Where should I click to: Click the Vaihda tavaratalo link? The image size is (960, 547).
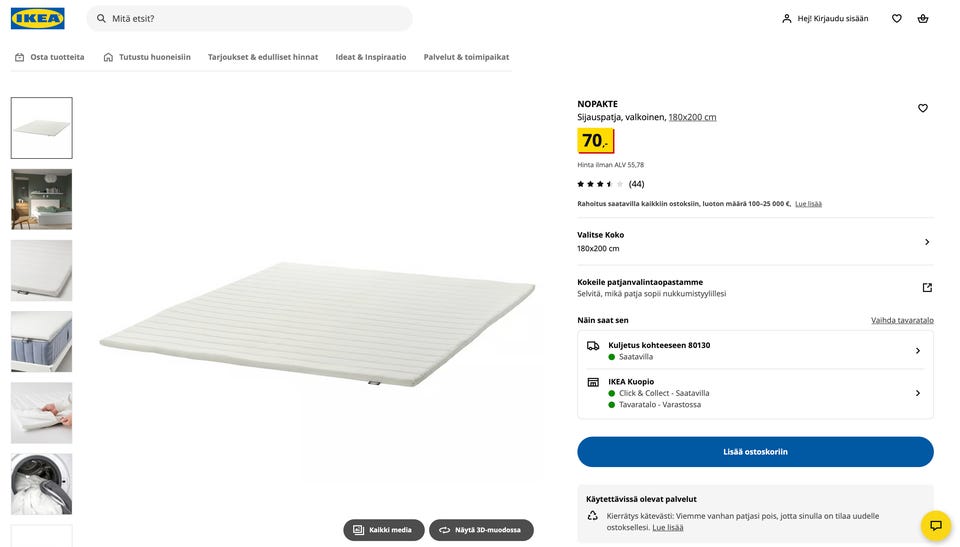[902, 320]
